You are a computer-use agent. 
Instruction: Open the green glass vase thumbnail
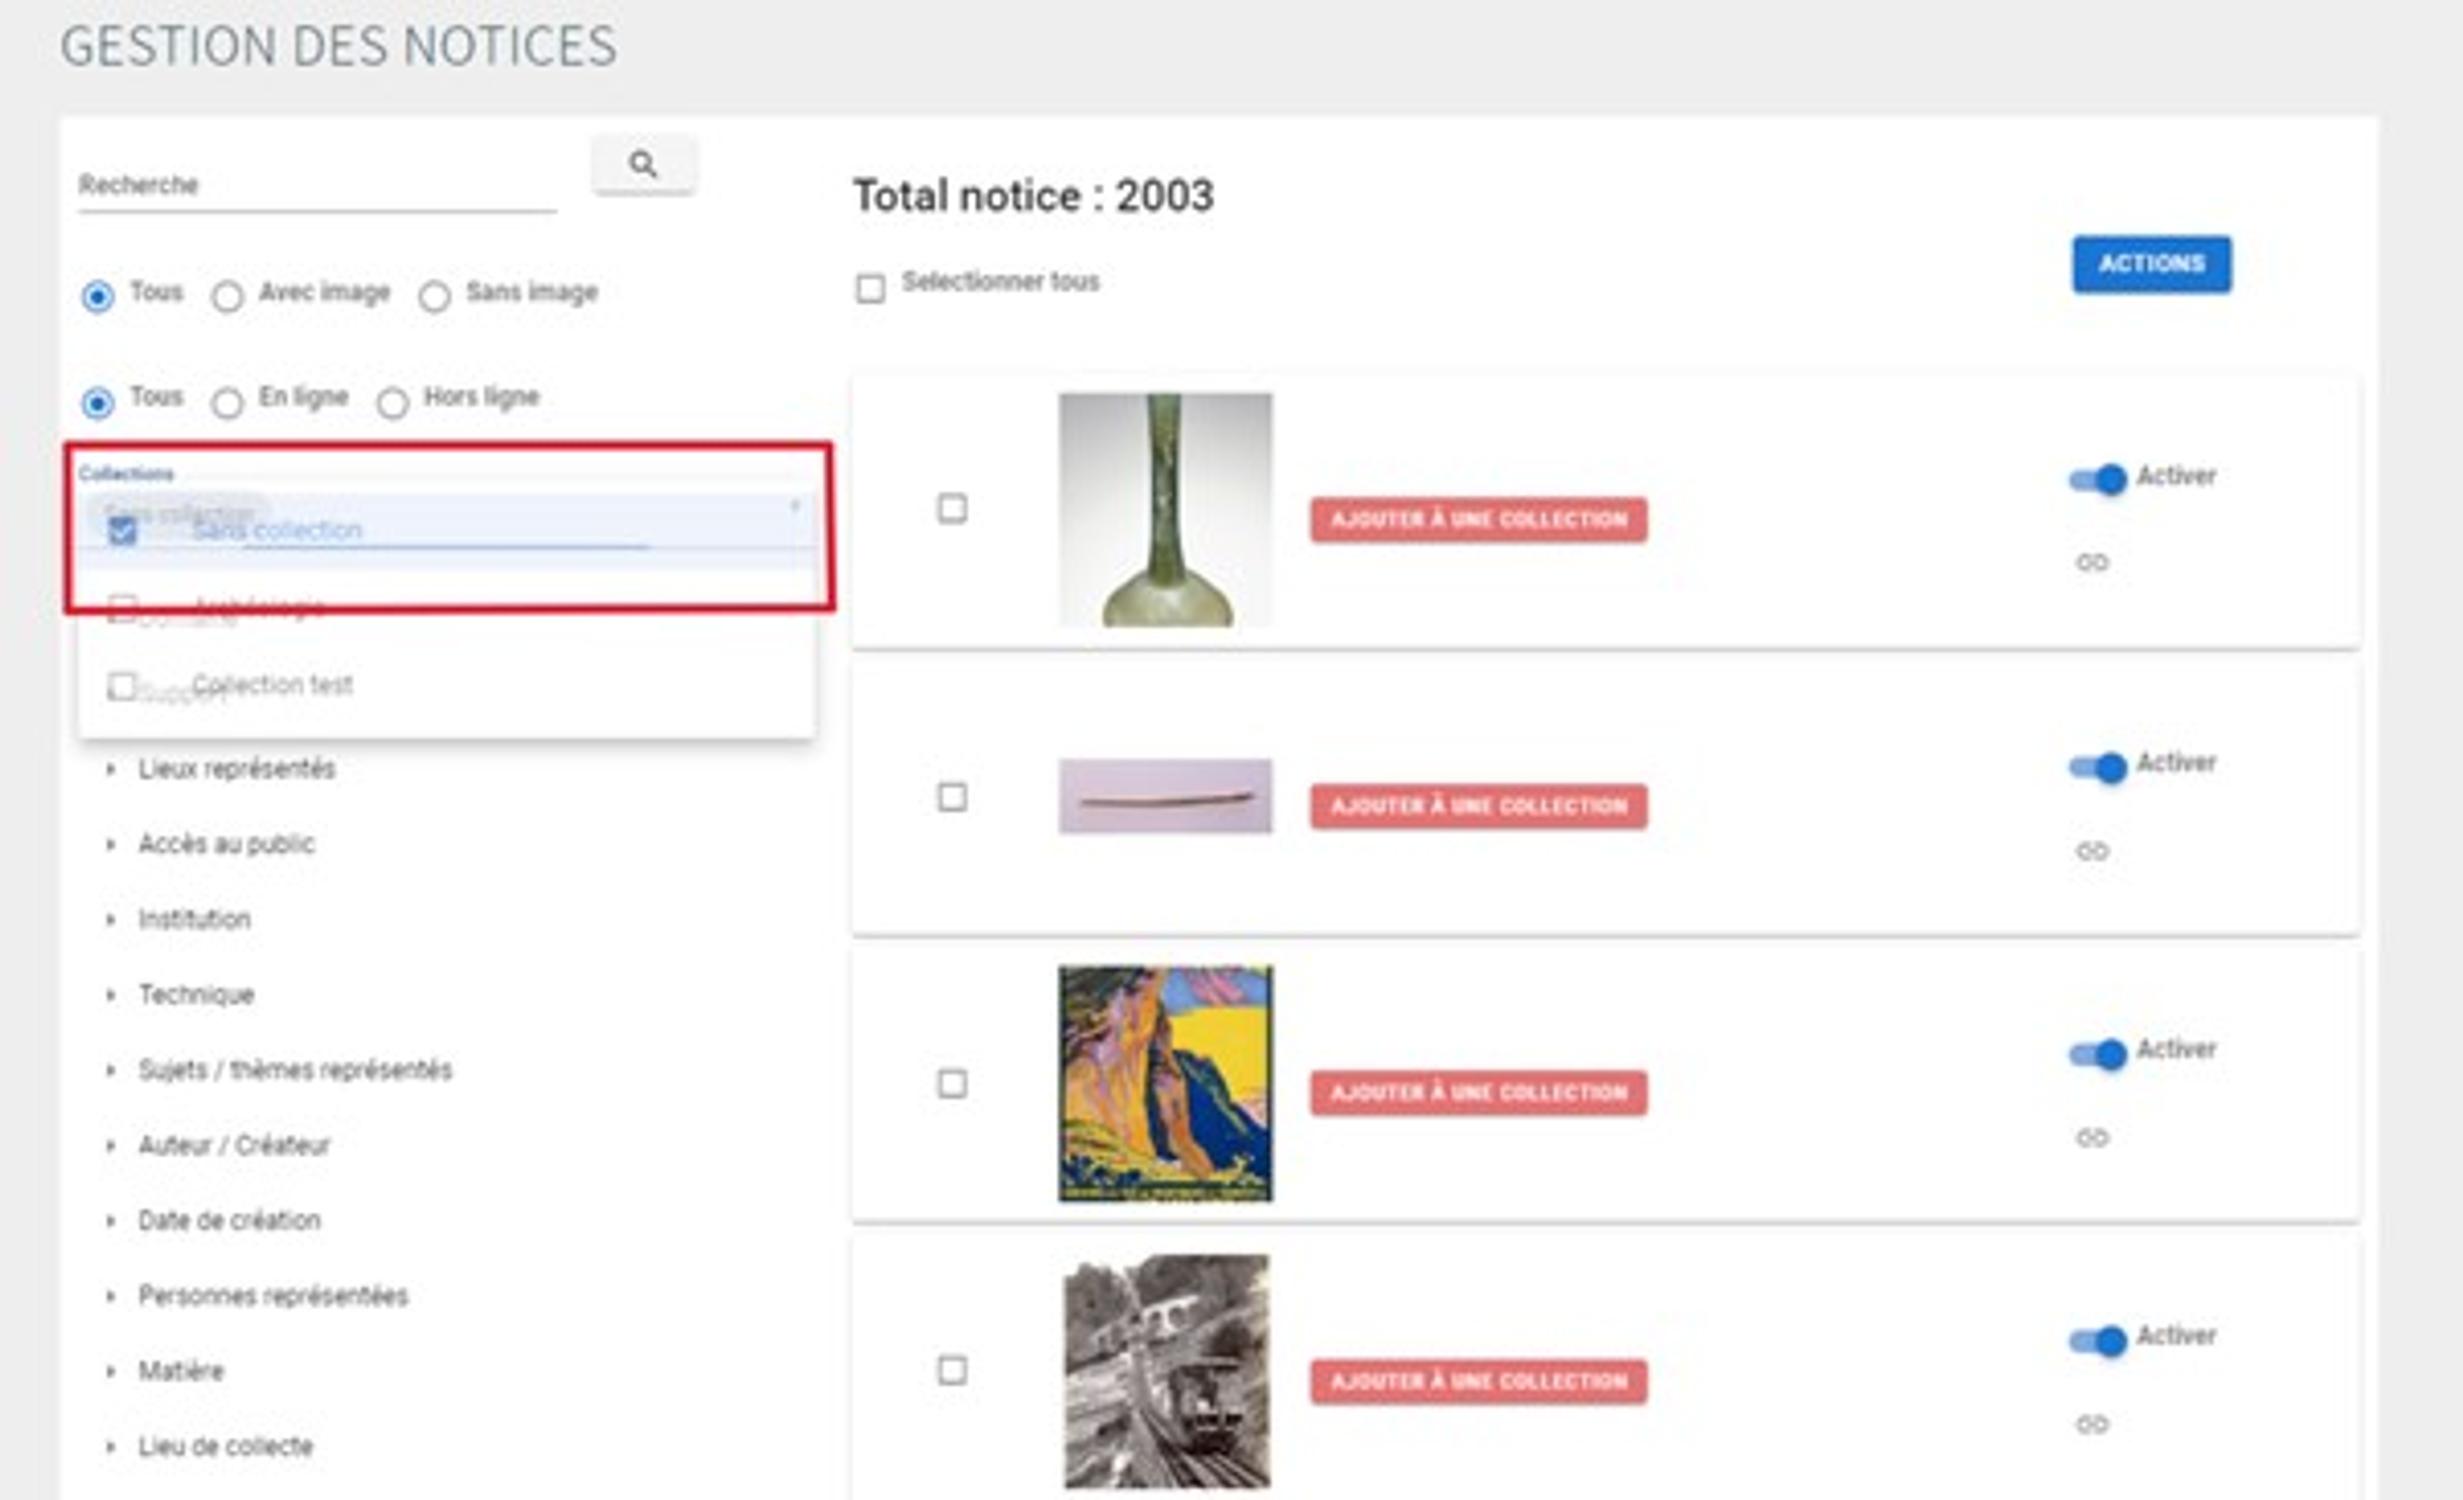1165,510
